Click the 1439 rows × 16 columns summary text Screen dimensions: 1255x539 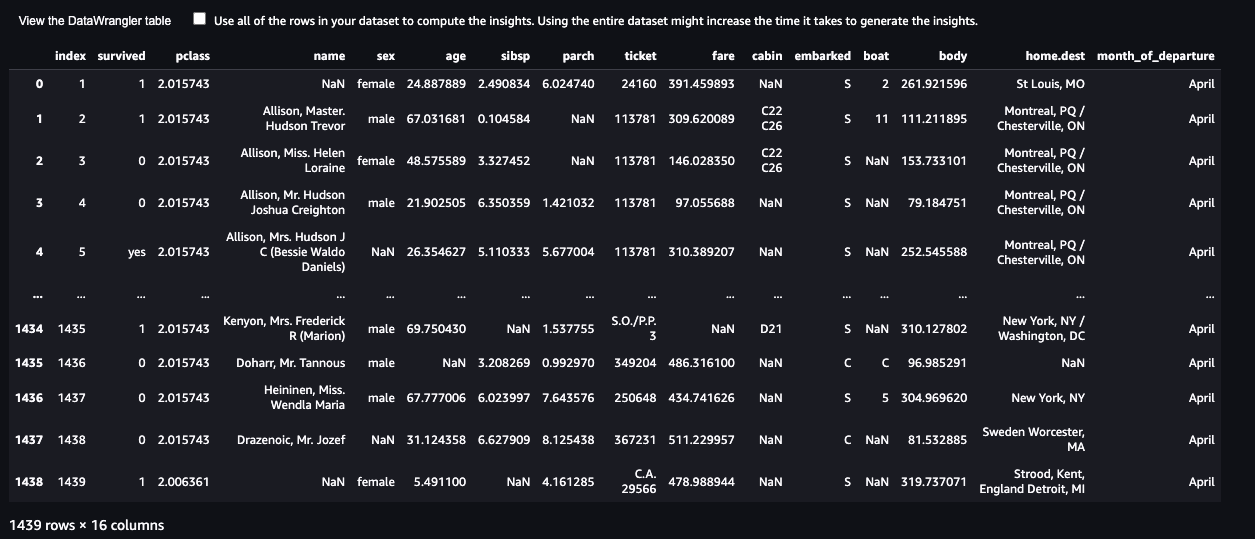[x=86, y=525]
